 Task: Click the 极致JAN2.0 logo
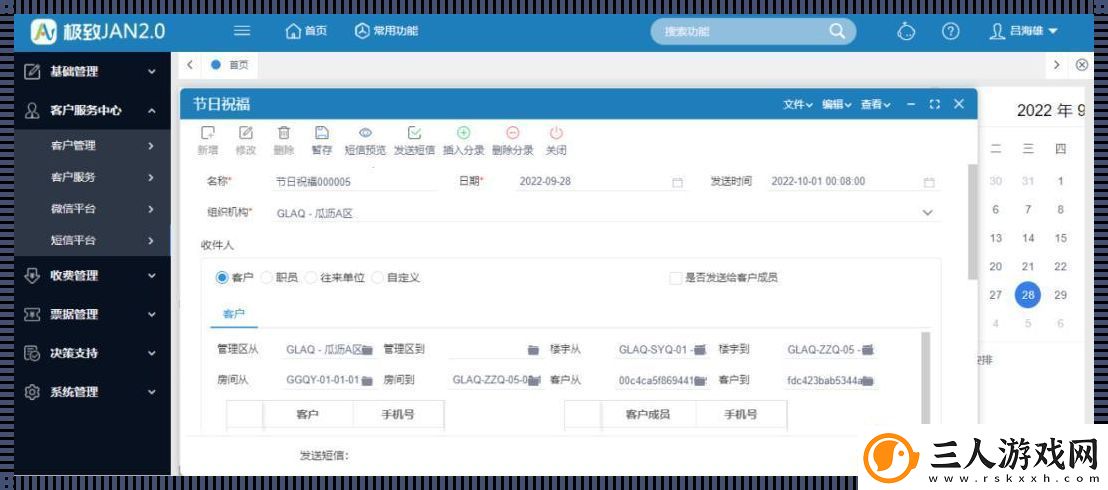[x=98, y=31]
